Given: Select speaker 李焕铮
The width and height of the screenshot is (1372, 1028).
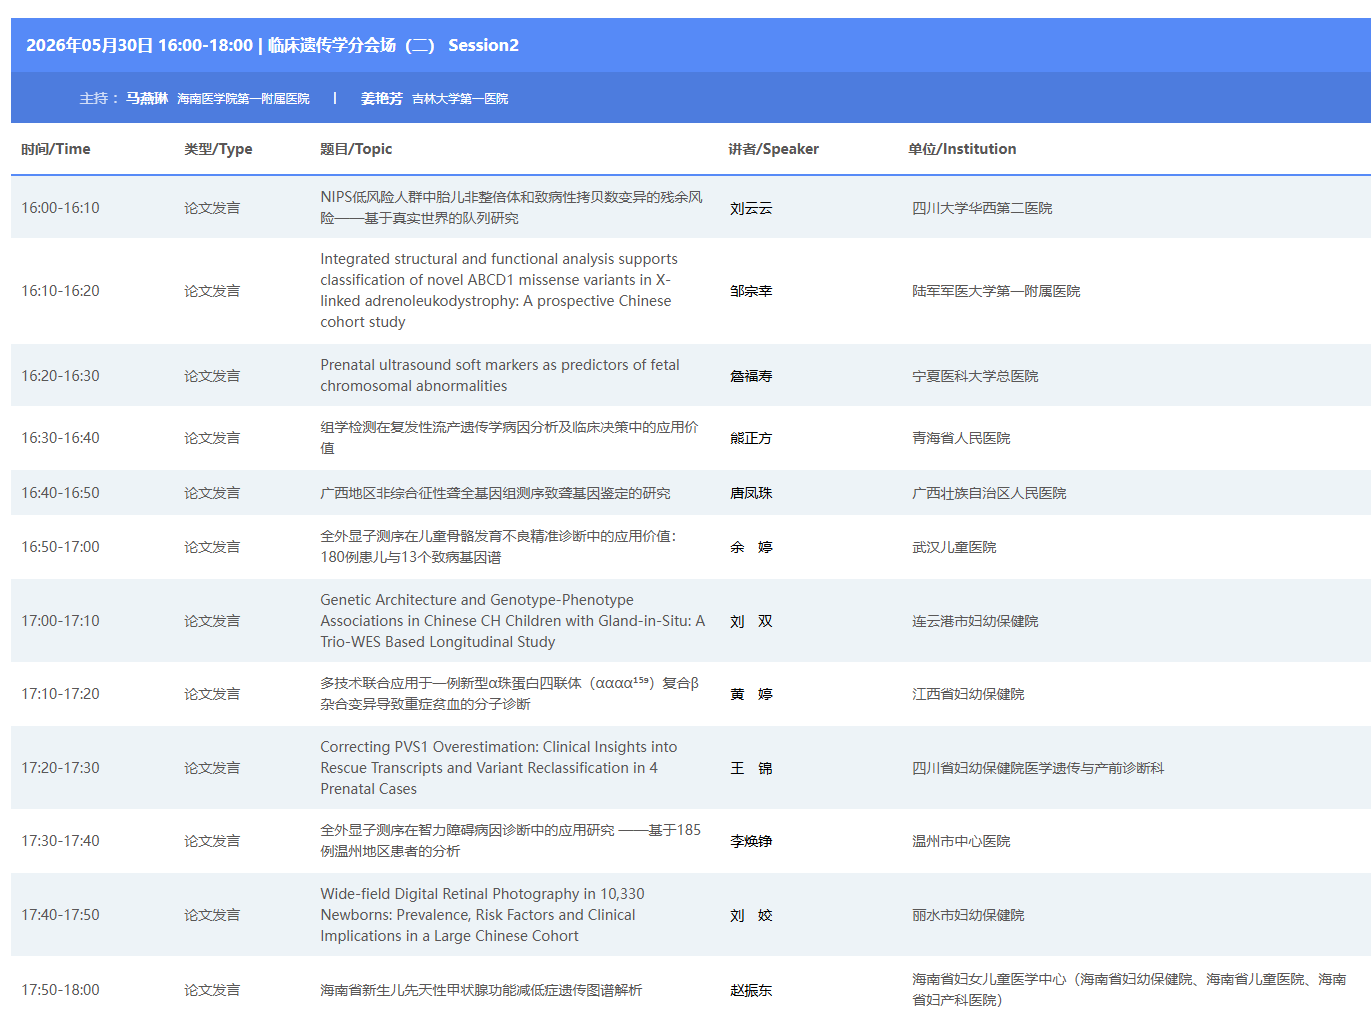Looking at the screenshot, I should coord(751,841).
